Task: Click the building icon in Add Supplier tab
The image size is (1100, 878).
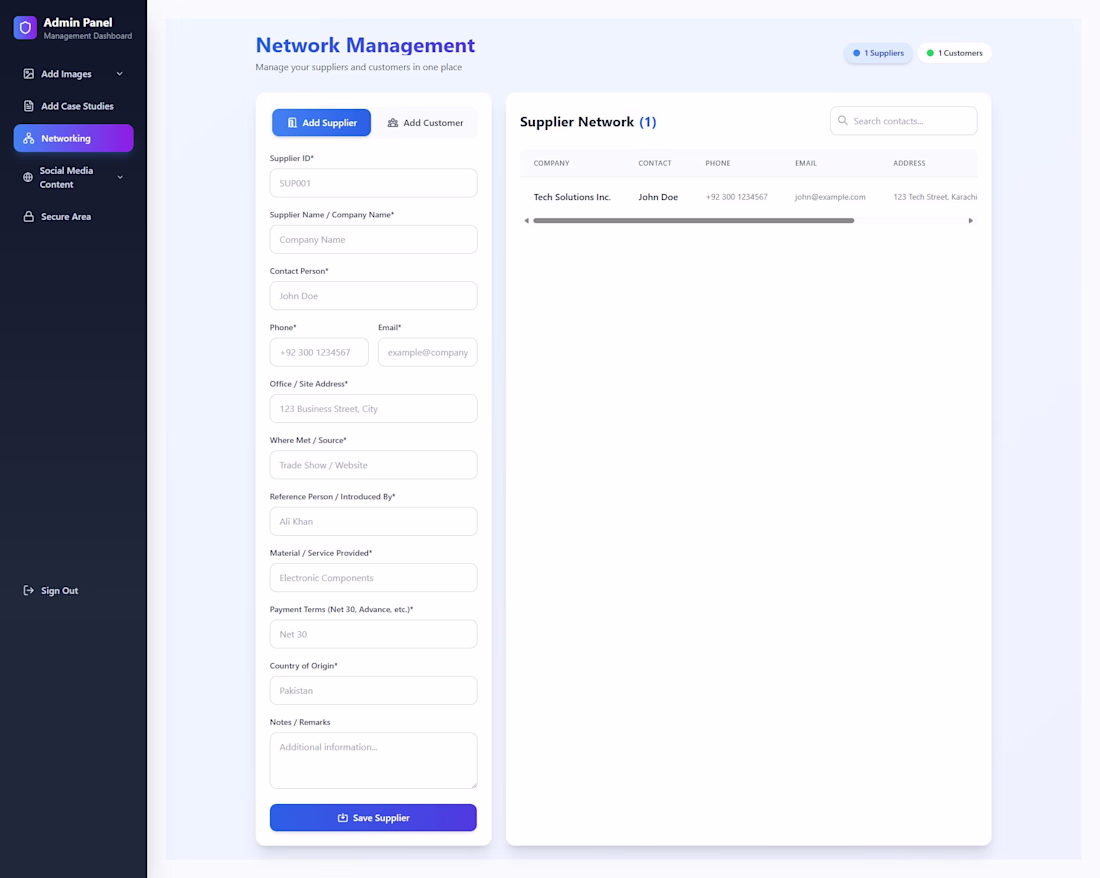Action: click(x=292, y=123)
